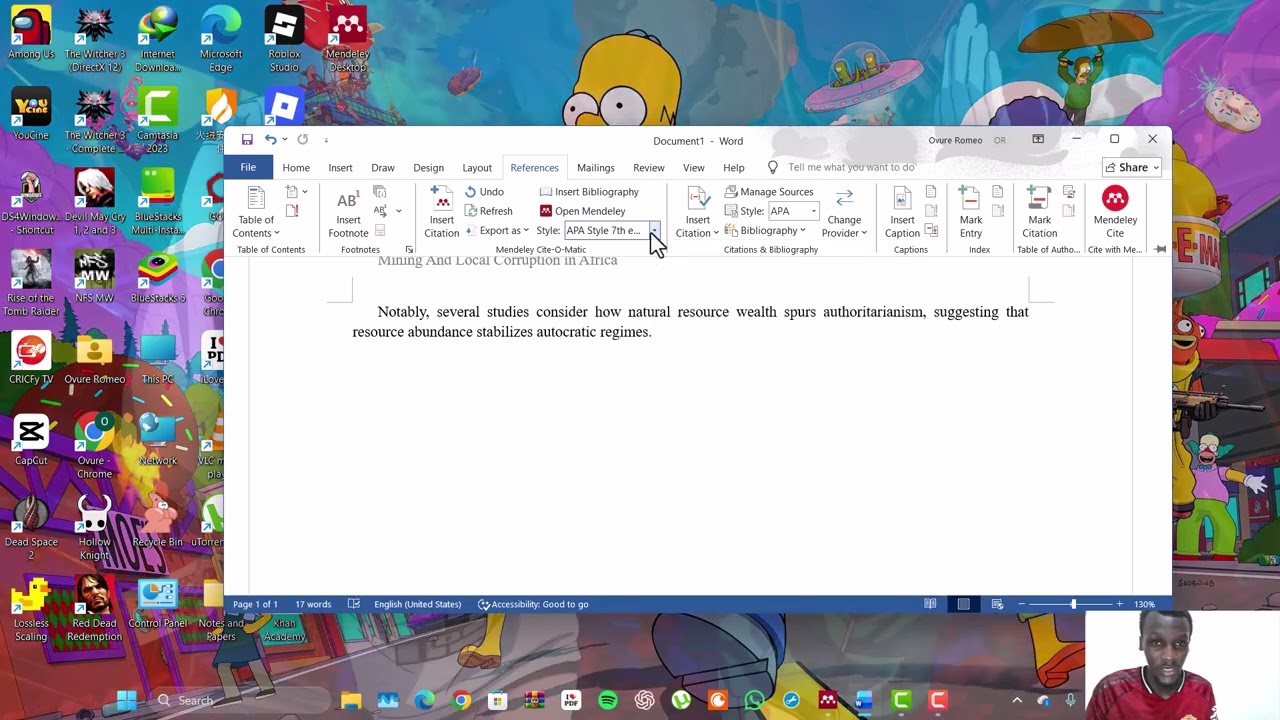Click Accessibility: Good to go status
Image resolution: width=1280 pixels, height=720 pixels.
(x=533, y=604)
